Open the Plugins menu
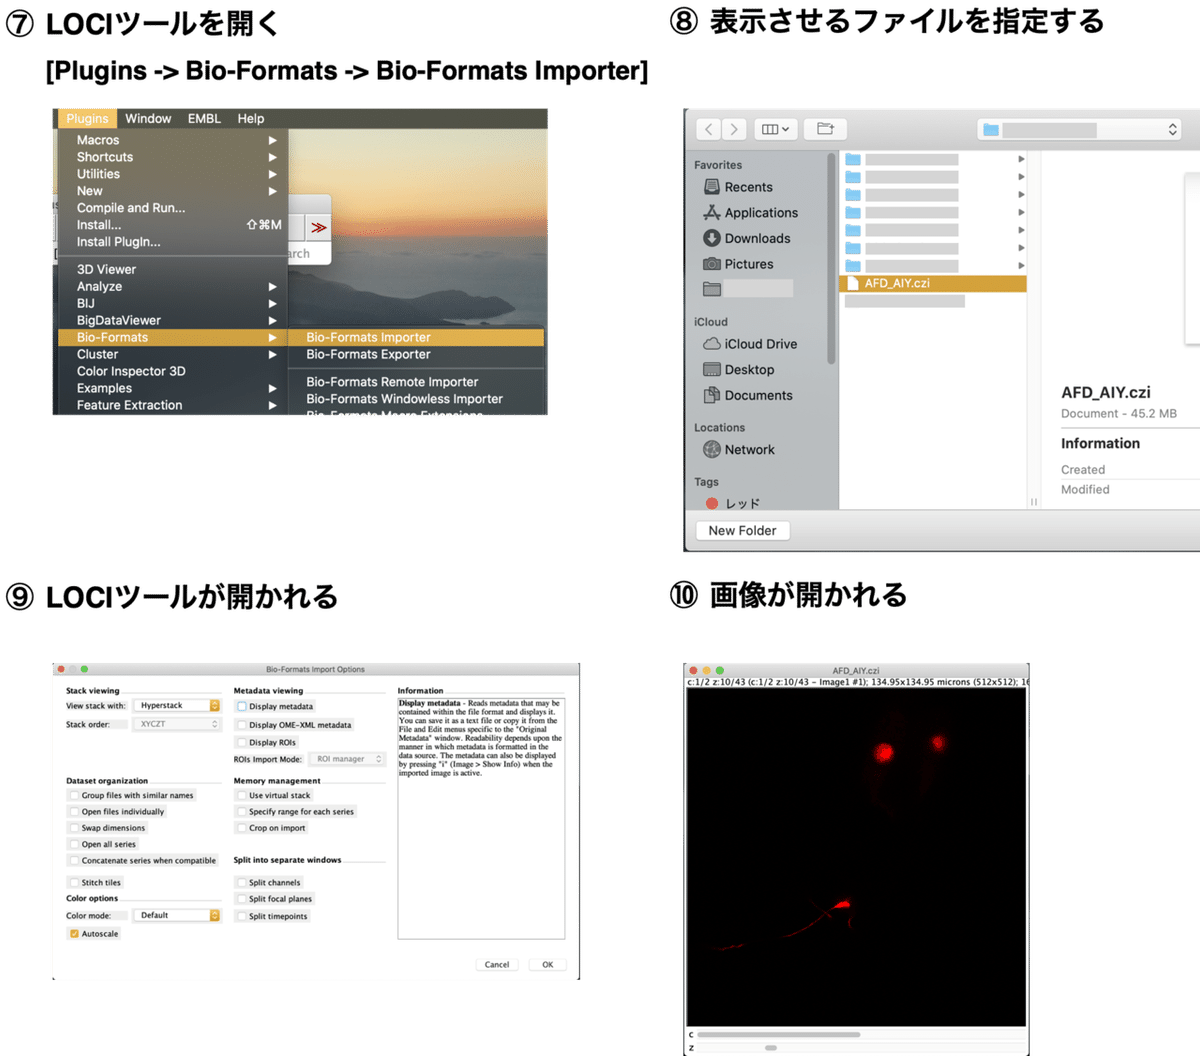1200x1056 pixels. (87, 118)
